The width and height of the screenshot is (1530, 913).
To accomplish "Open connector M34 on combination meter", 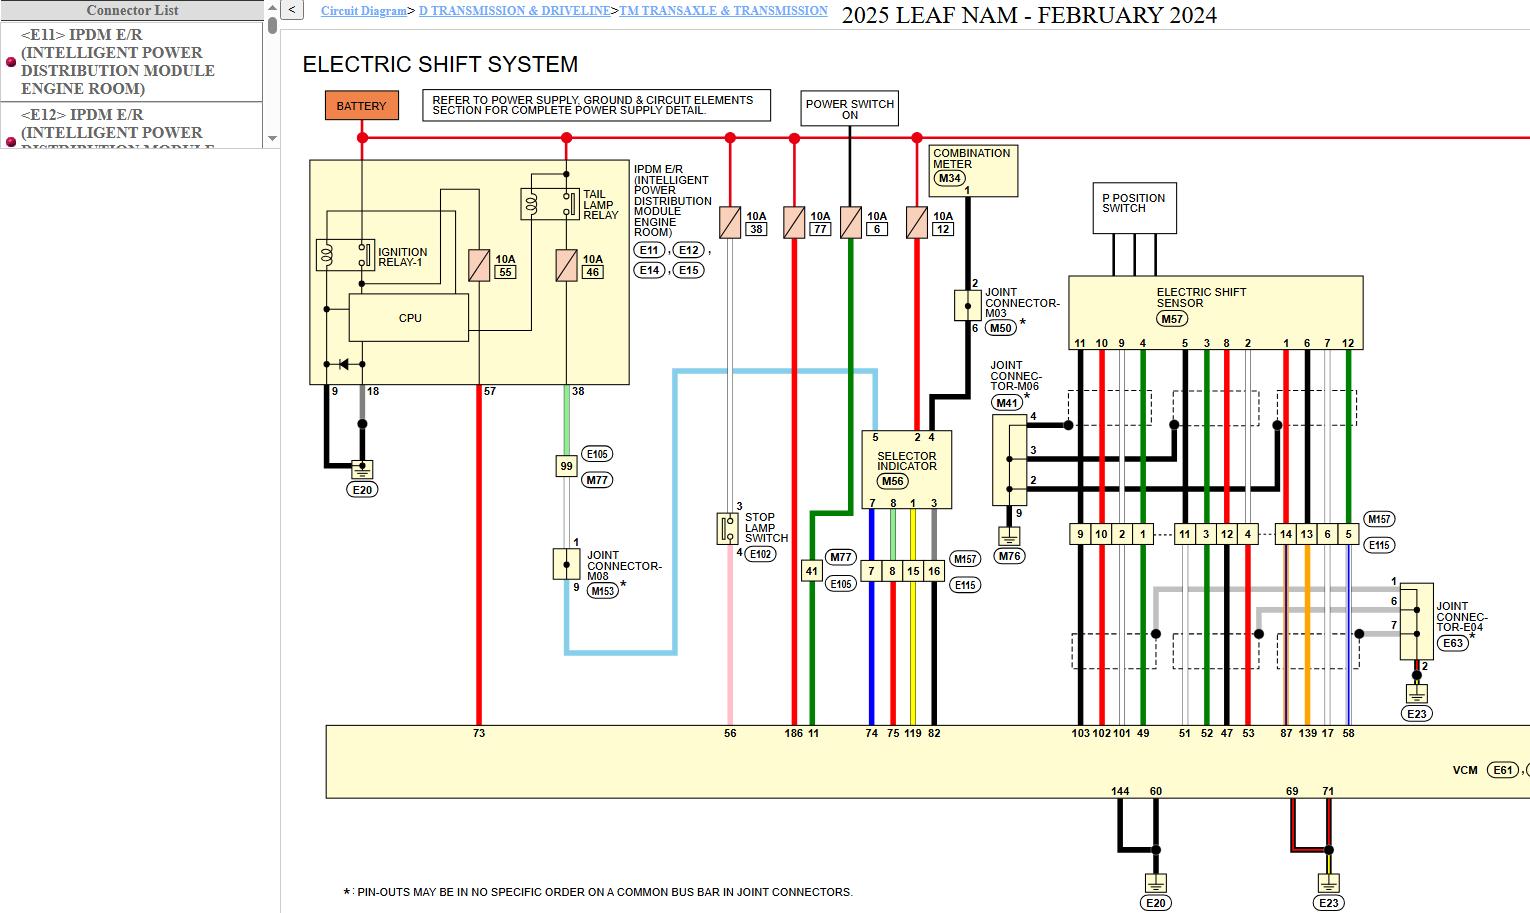I will (949, 178).
